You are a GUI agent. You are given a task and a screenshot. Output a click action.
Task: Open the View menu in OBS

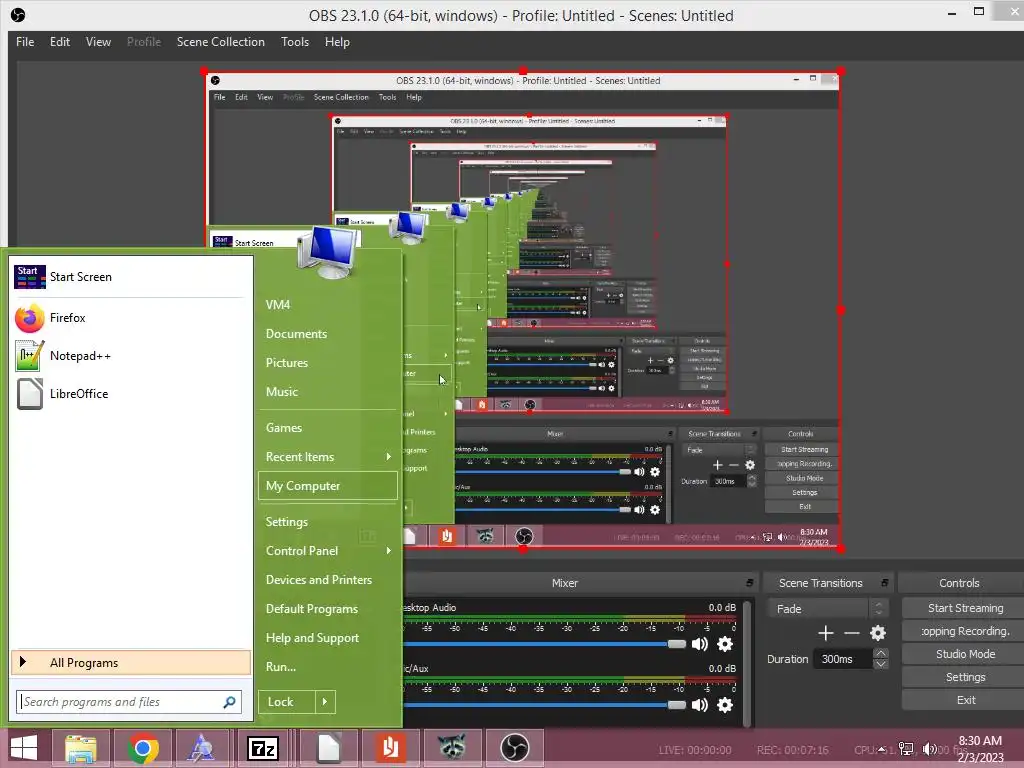pyautogui.click(x=98, y=42)
